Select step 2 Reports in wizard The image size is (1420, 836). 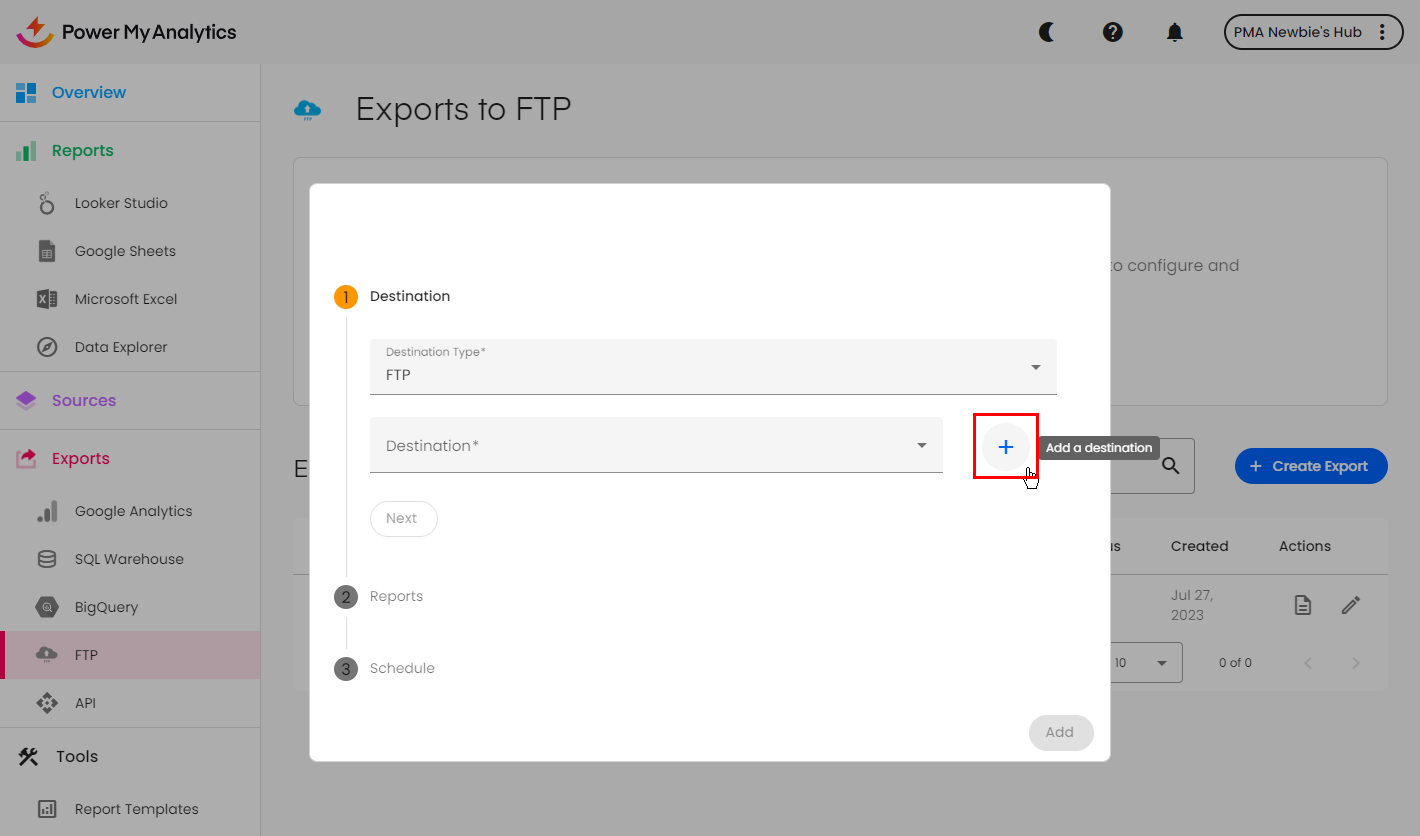click(x=396, y=597)
